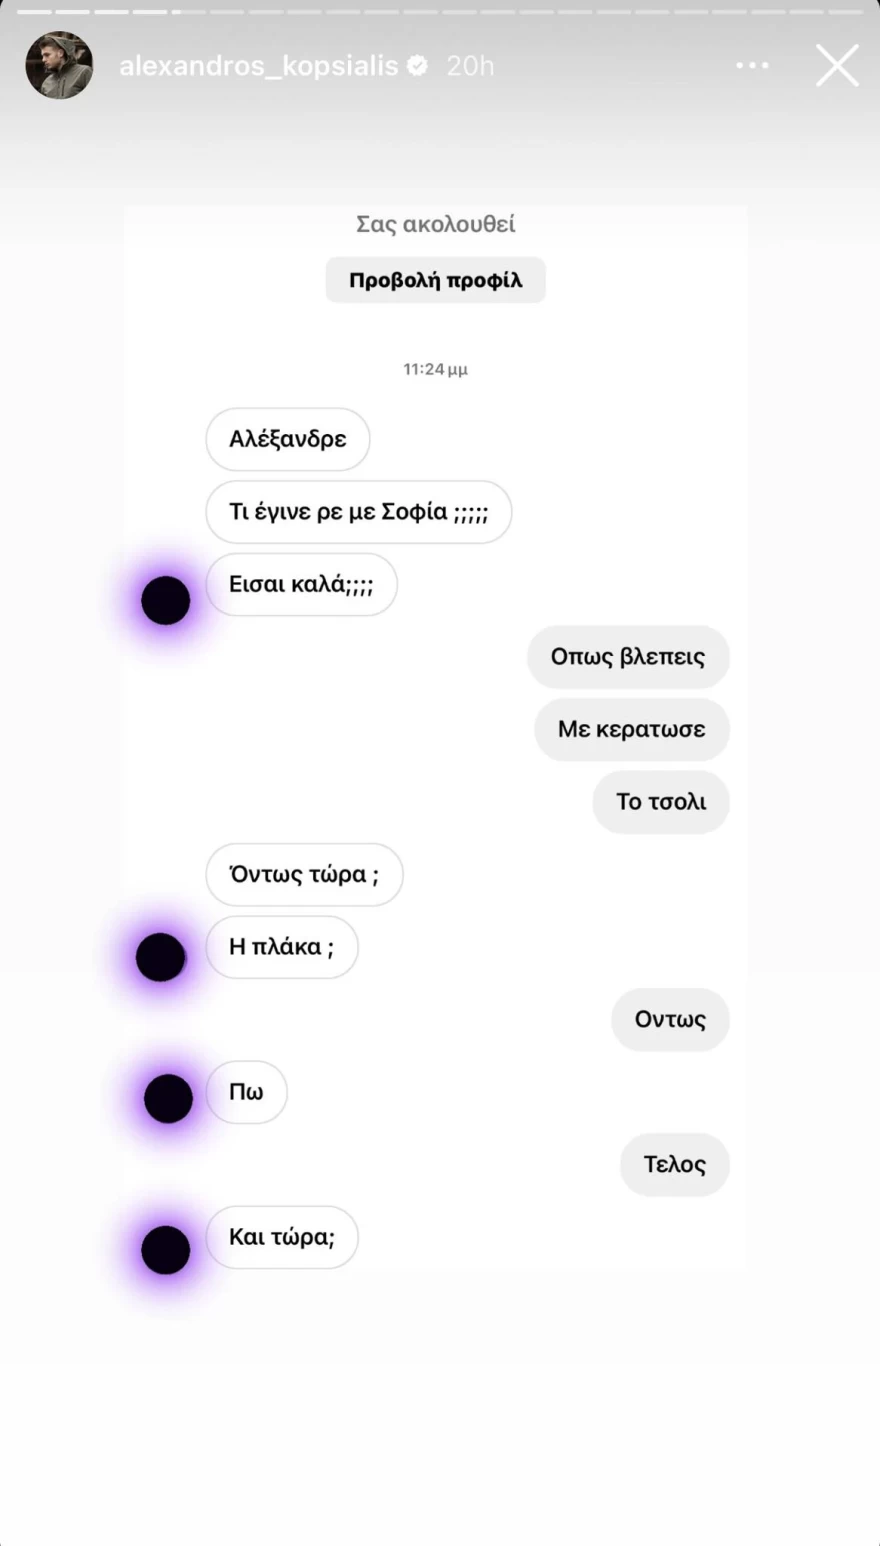Tap the blurred avatar beside Η πλάκα
880x1546 pixels.
point(161,957)
